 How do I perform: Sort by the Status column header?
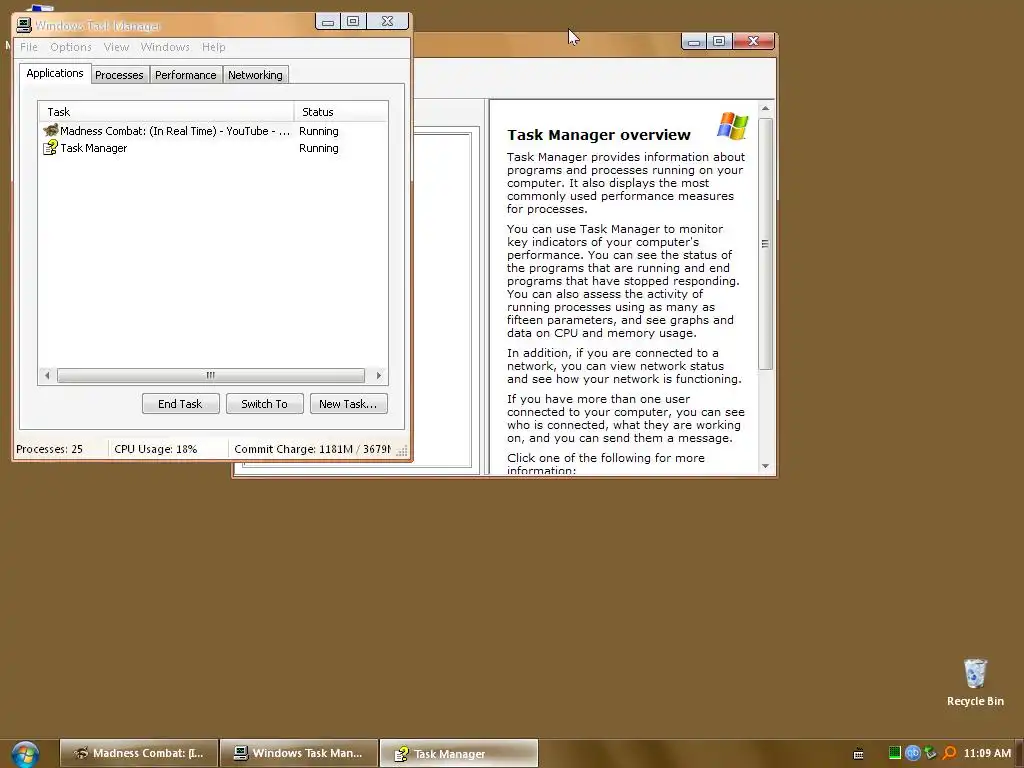(341, 112)
